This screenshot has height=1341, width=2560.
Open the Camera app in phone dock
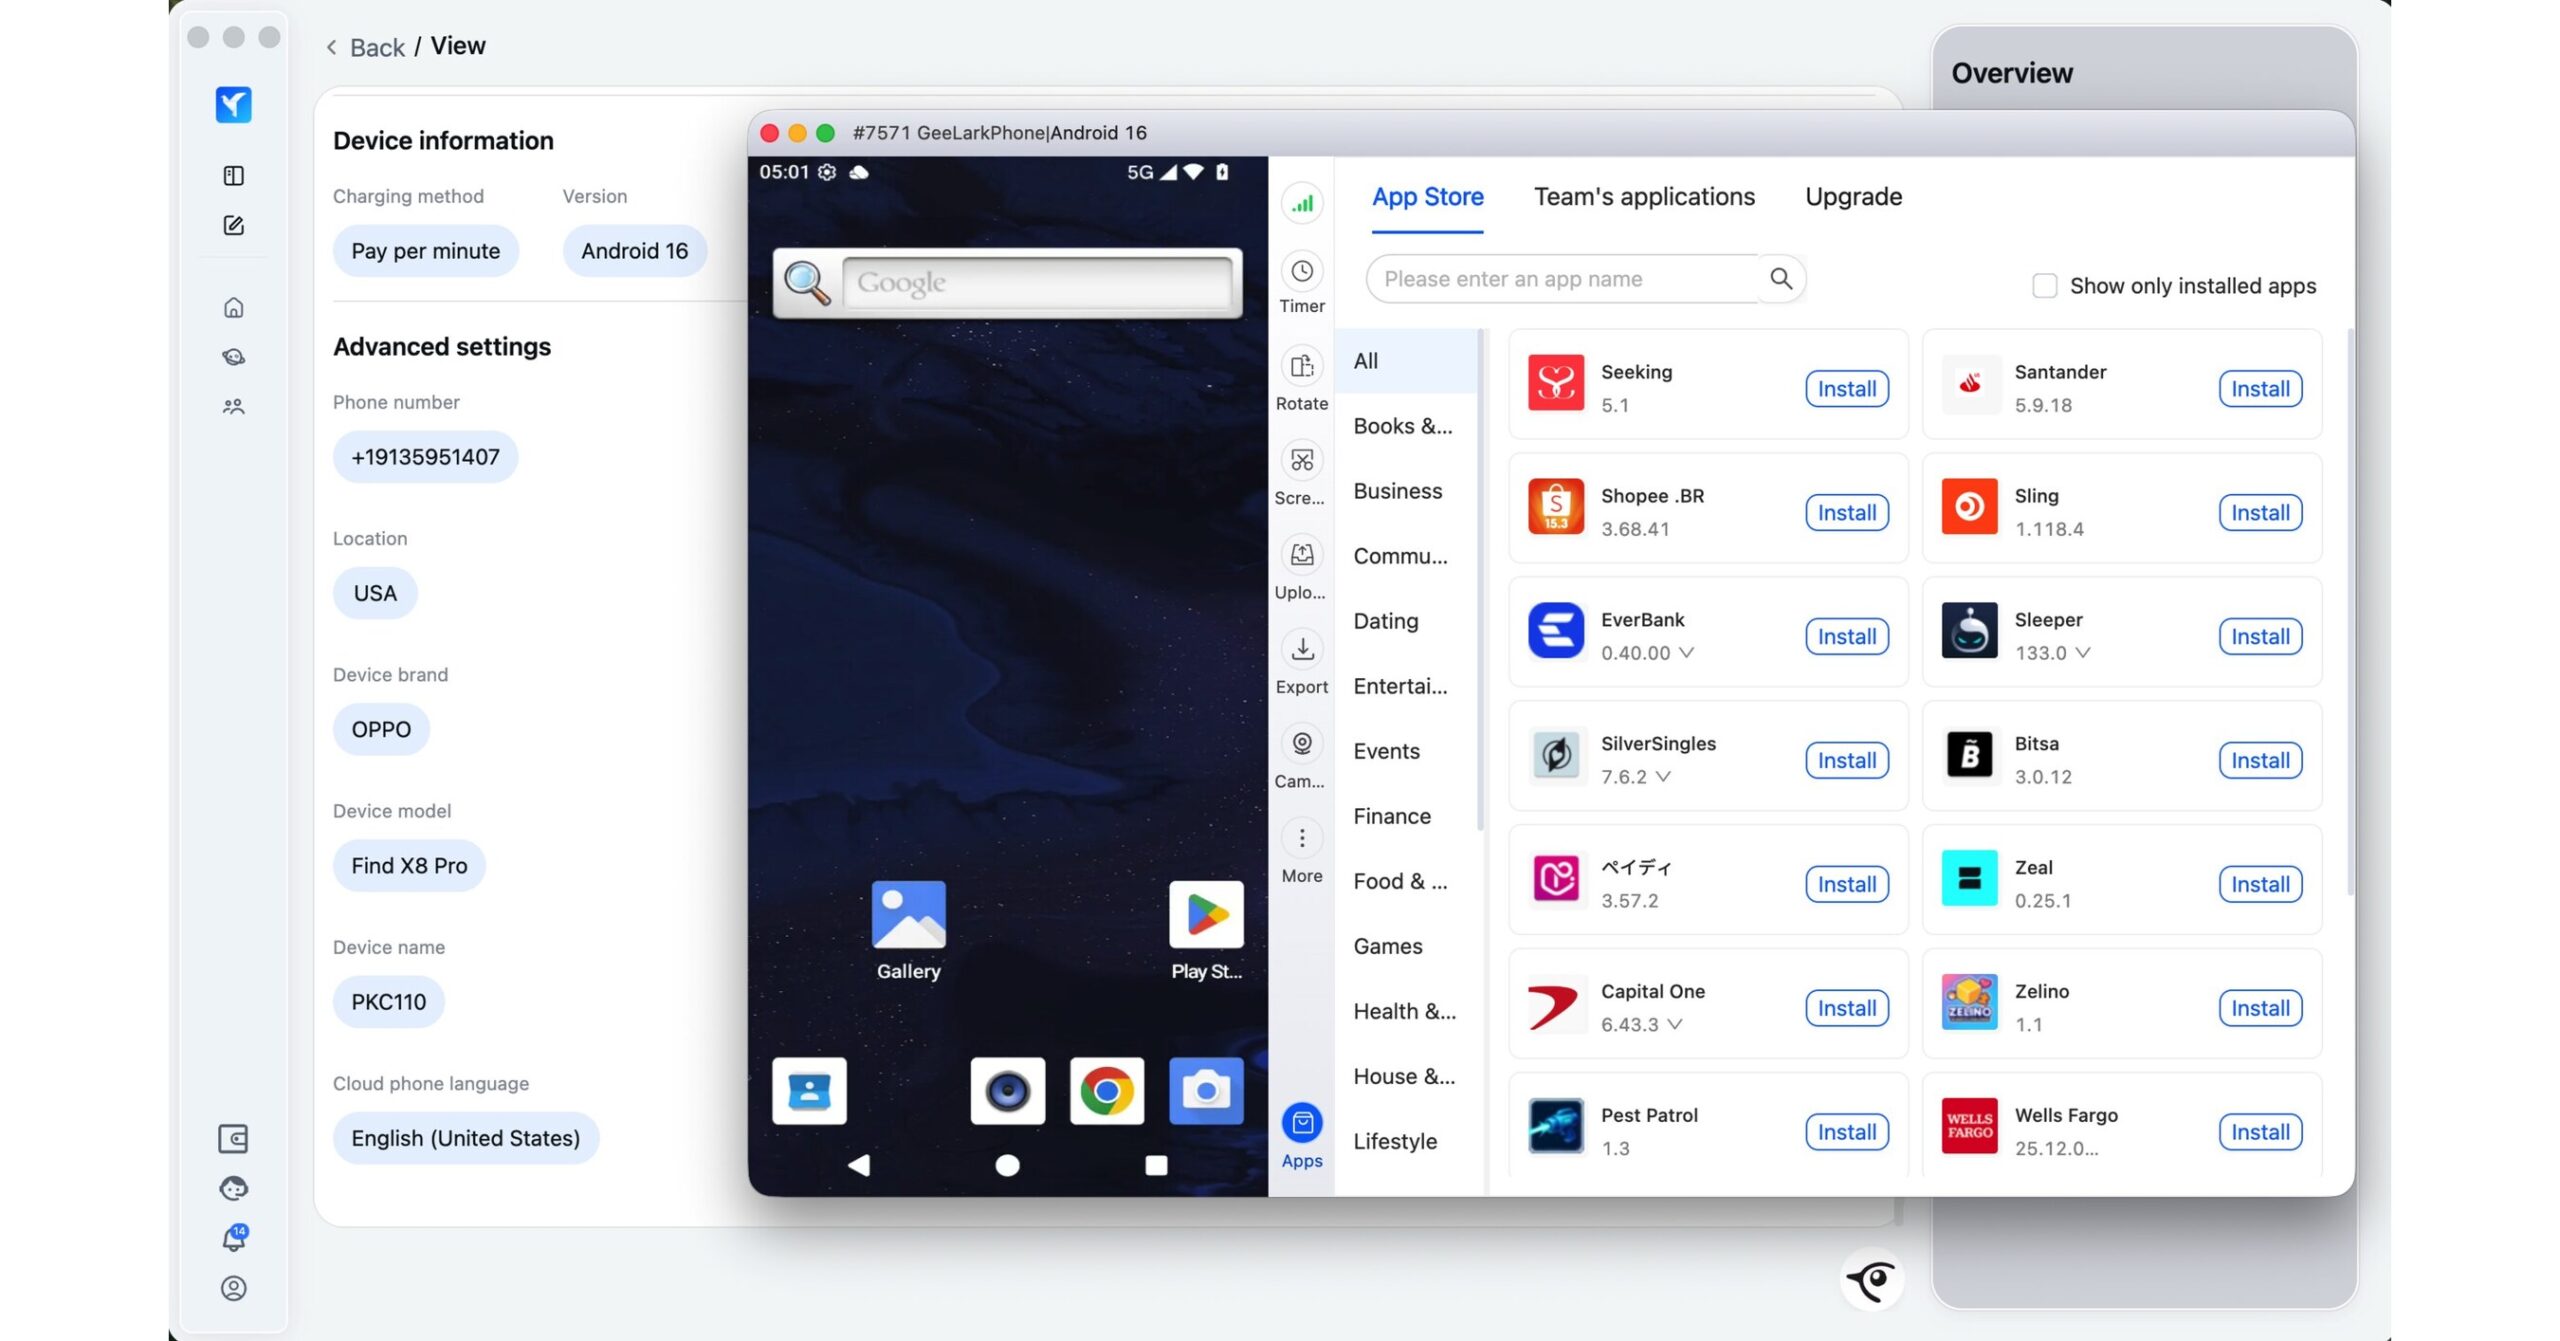point(1206,1090)
